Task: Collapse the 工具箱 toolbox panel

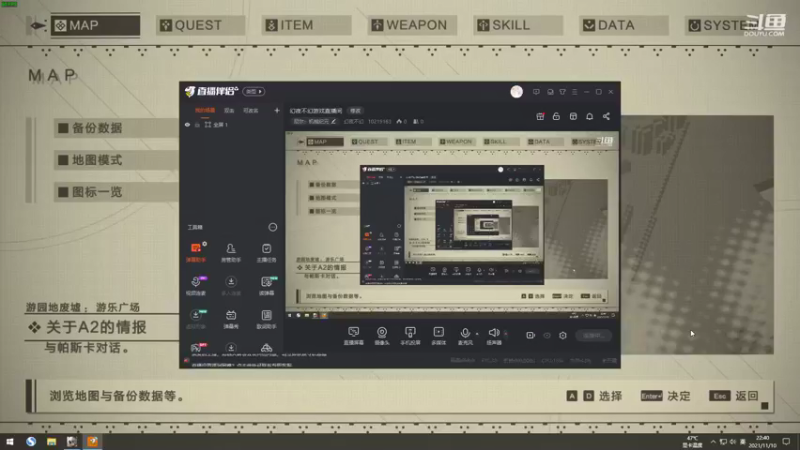Action: point(273,227)
